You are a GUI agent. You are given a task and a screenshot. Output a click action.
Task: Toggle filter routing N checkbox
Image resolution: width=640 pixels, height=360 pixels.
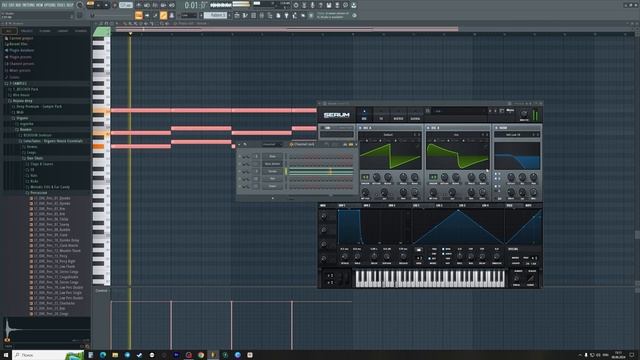point(496,186)
